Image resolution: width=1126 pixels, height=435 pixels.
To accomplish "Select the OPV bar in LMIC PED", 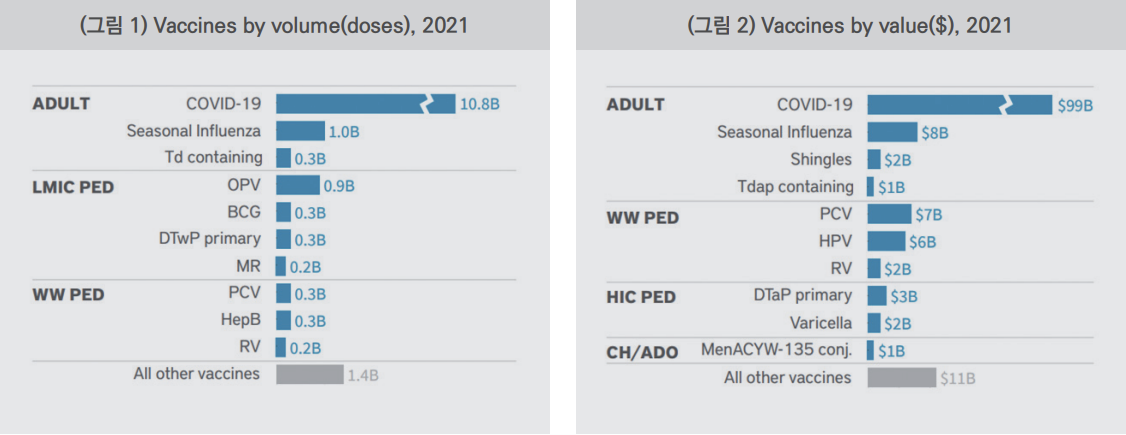I will (x=298, y=186).
